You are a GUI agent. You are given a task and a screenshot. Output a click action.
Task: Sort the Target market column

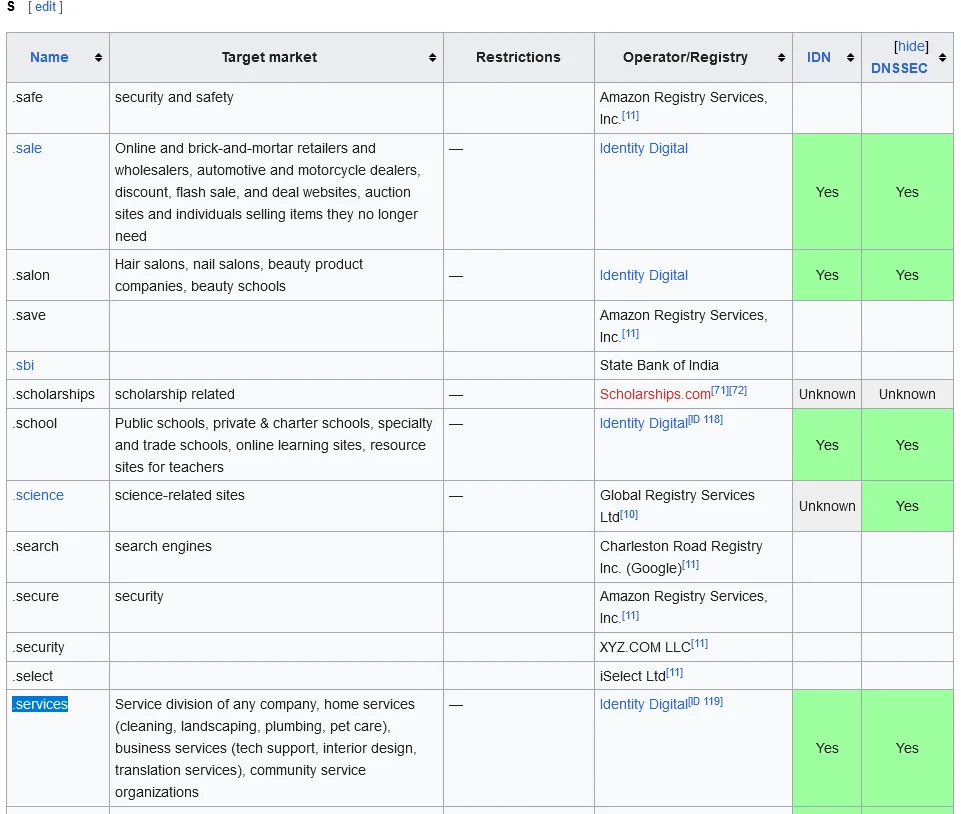(x=431, y=57)
